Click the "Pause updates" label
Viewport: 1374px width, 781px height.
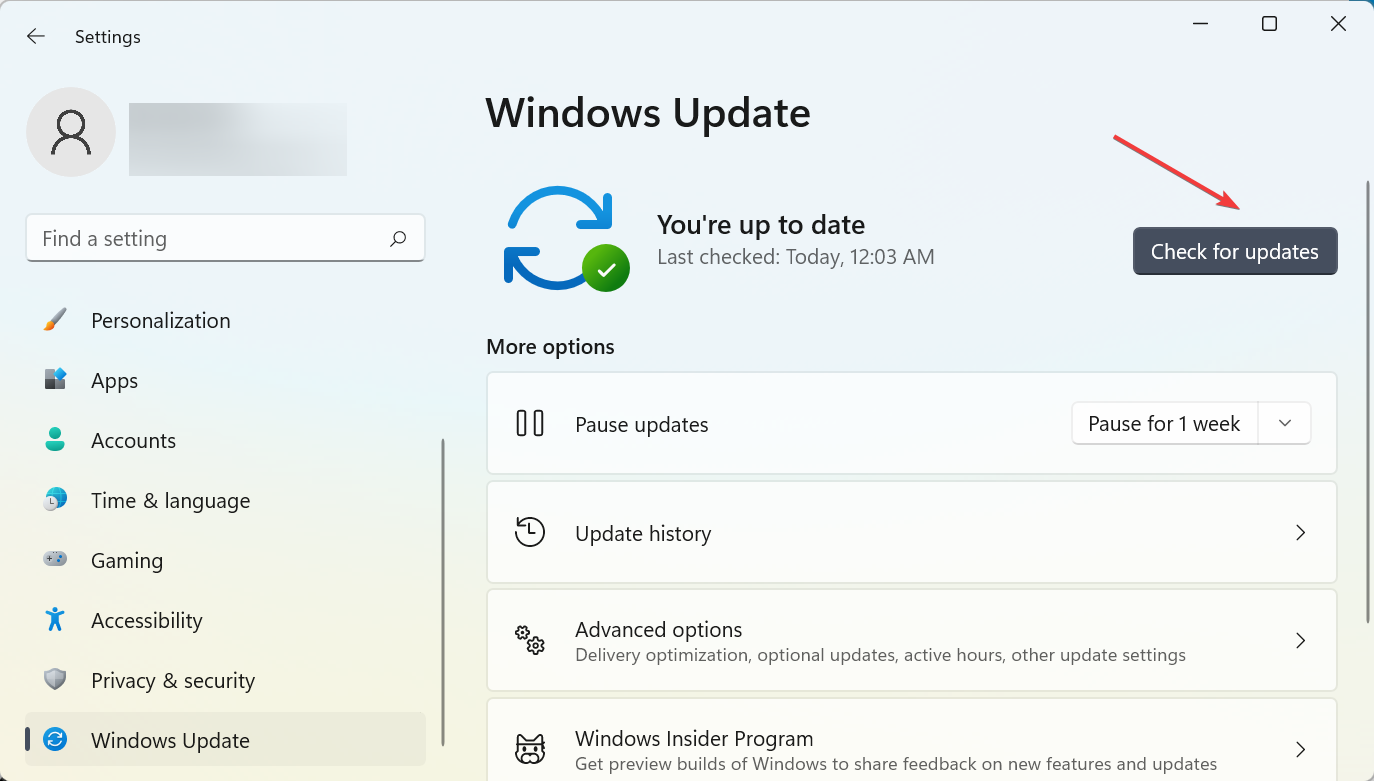642,424
